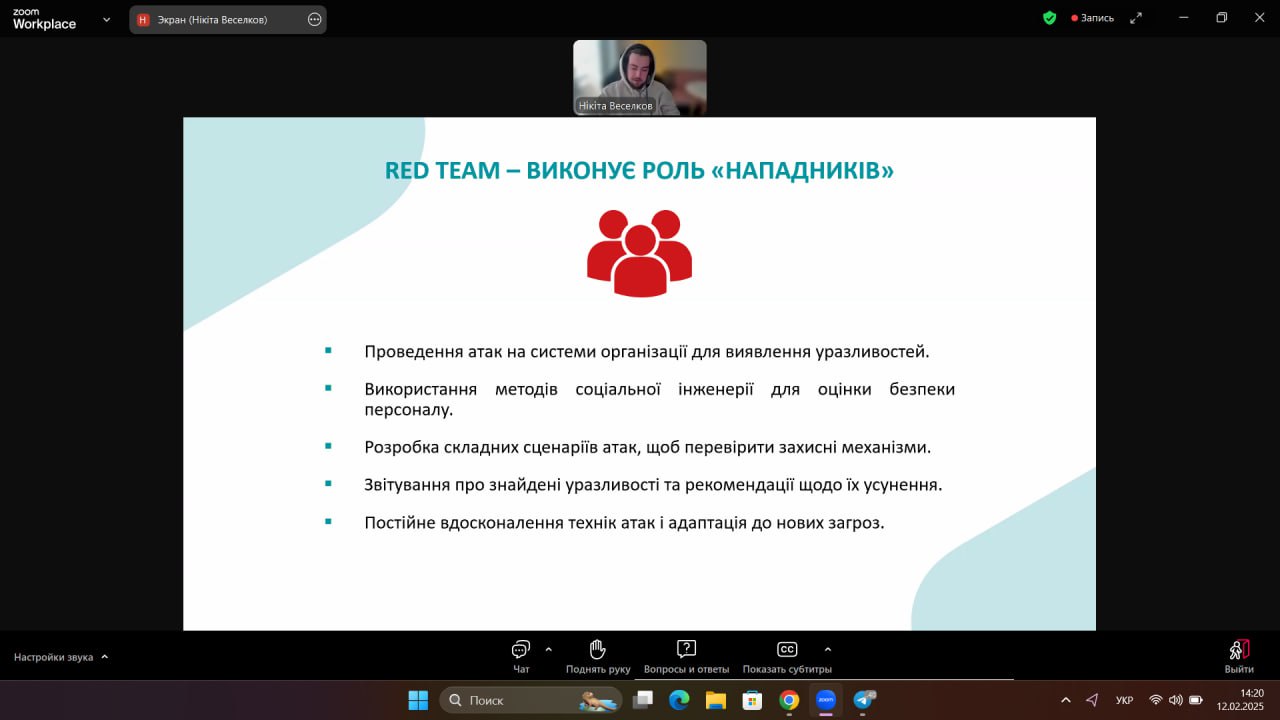Click the Raise Hand (Поднять руку) icon
The width and height of the screenshot is (1280, 720).
pos(598,649)
